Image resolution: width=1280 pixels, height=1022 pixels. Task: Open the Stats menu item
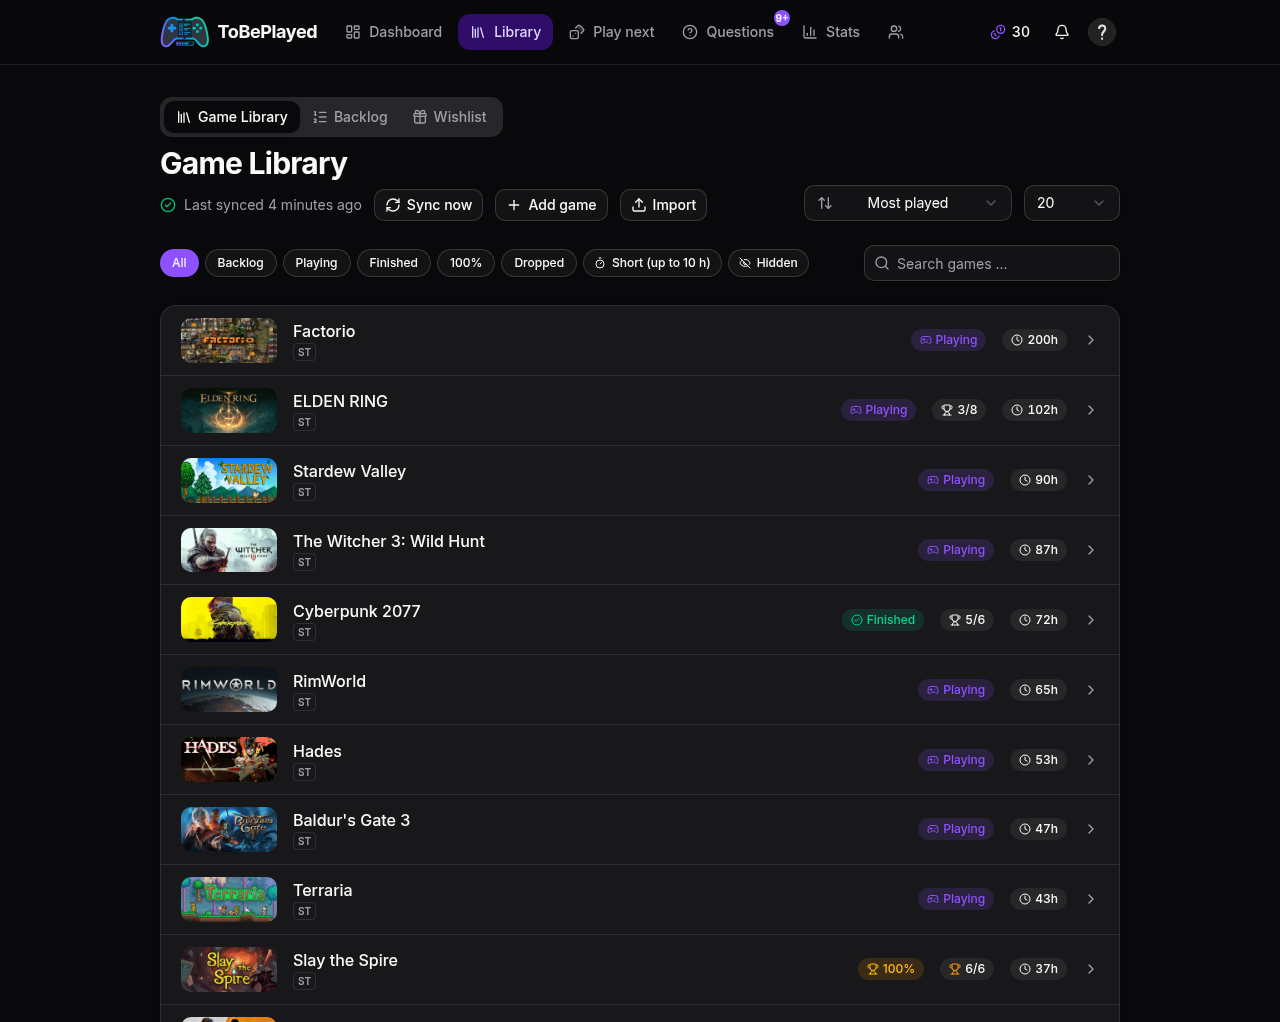(x=831, y=32)
